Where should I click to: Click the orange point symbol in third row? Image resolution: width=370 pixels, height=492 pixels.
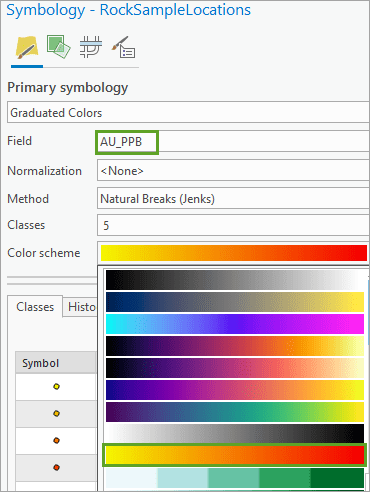pyautogui.click(x=56, y=440)
